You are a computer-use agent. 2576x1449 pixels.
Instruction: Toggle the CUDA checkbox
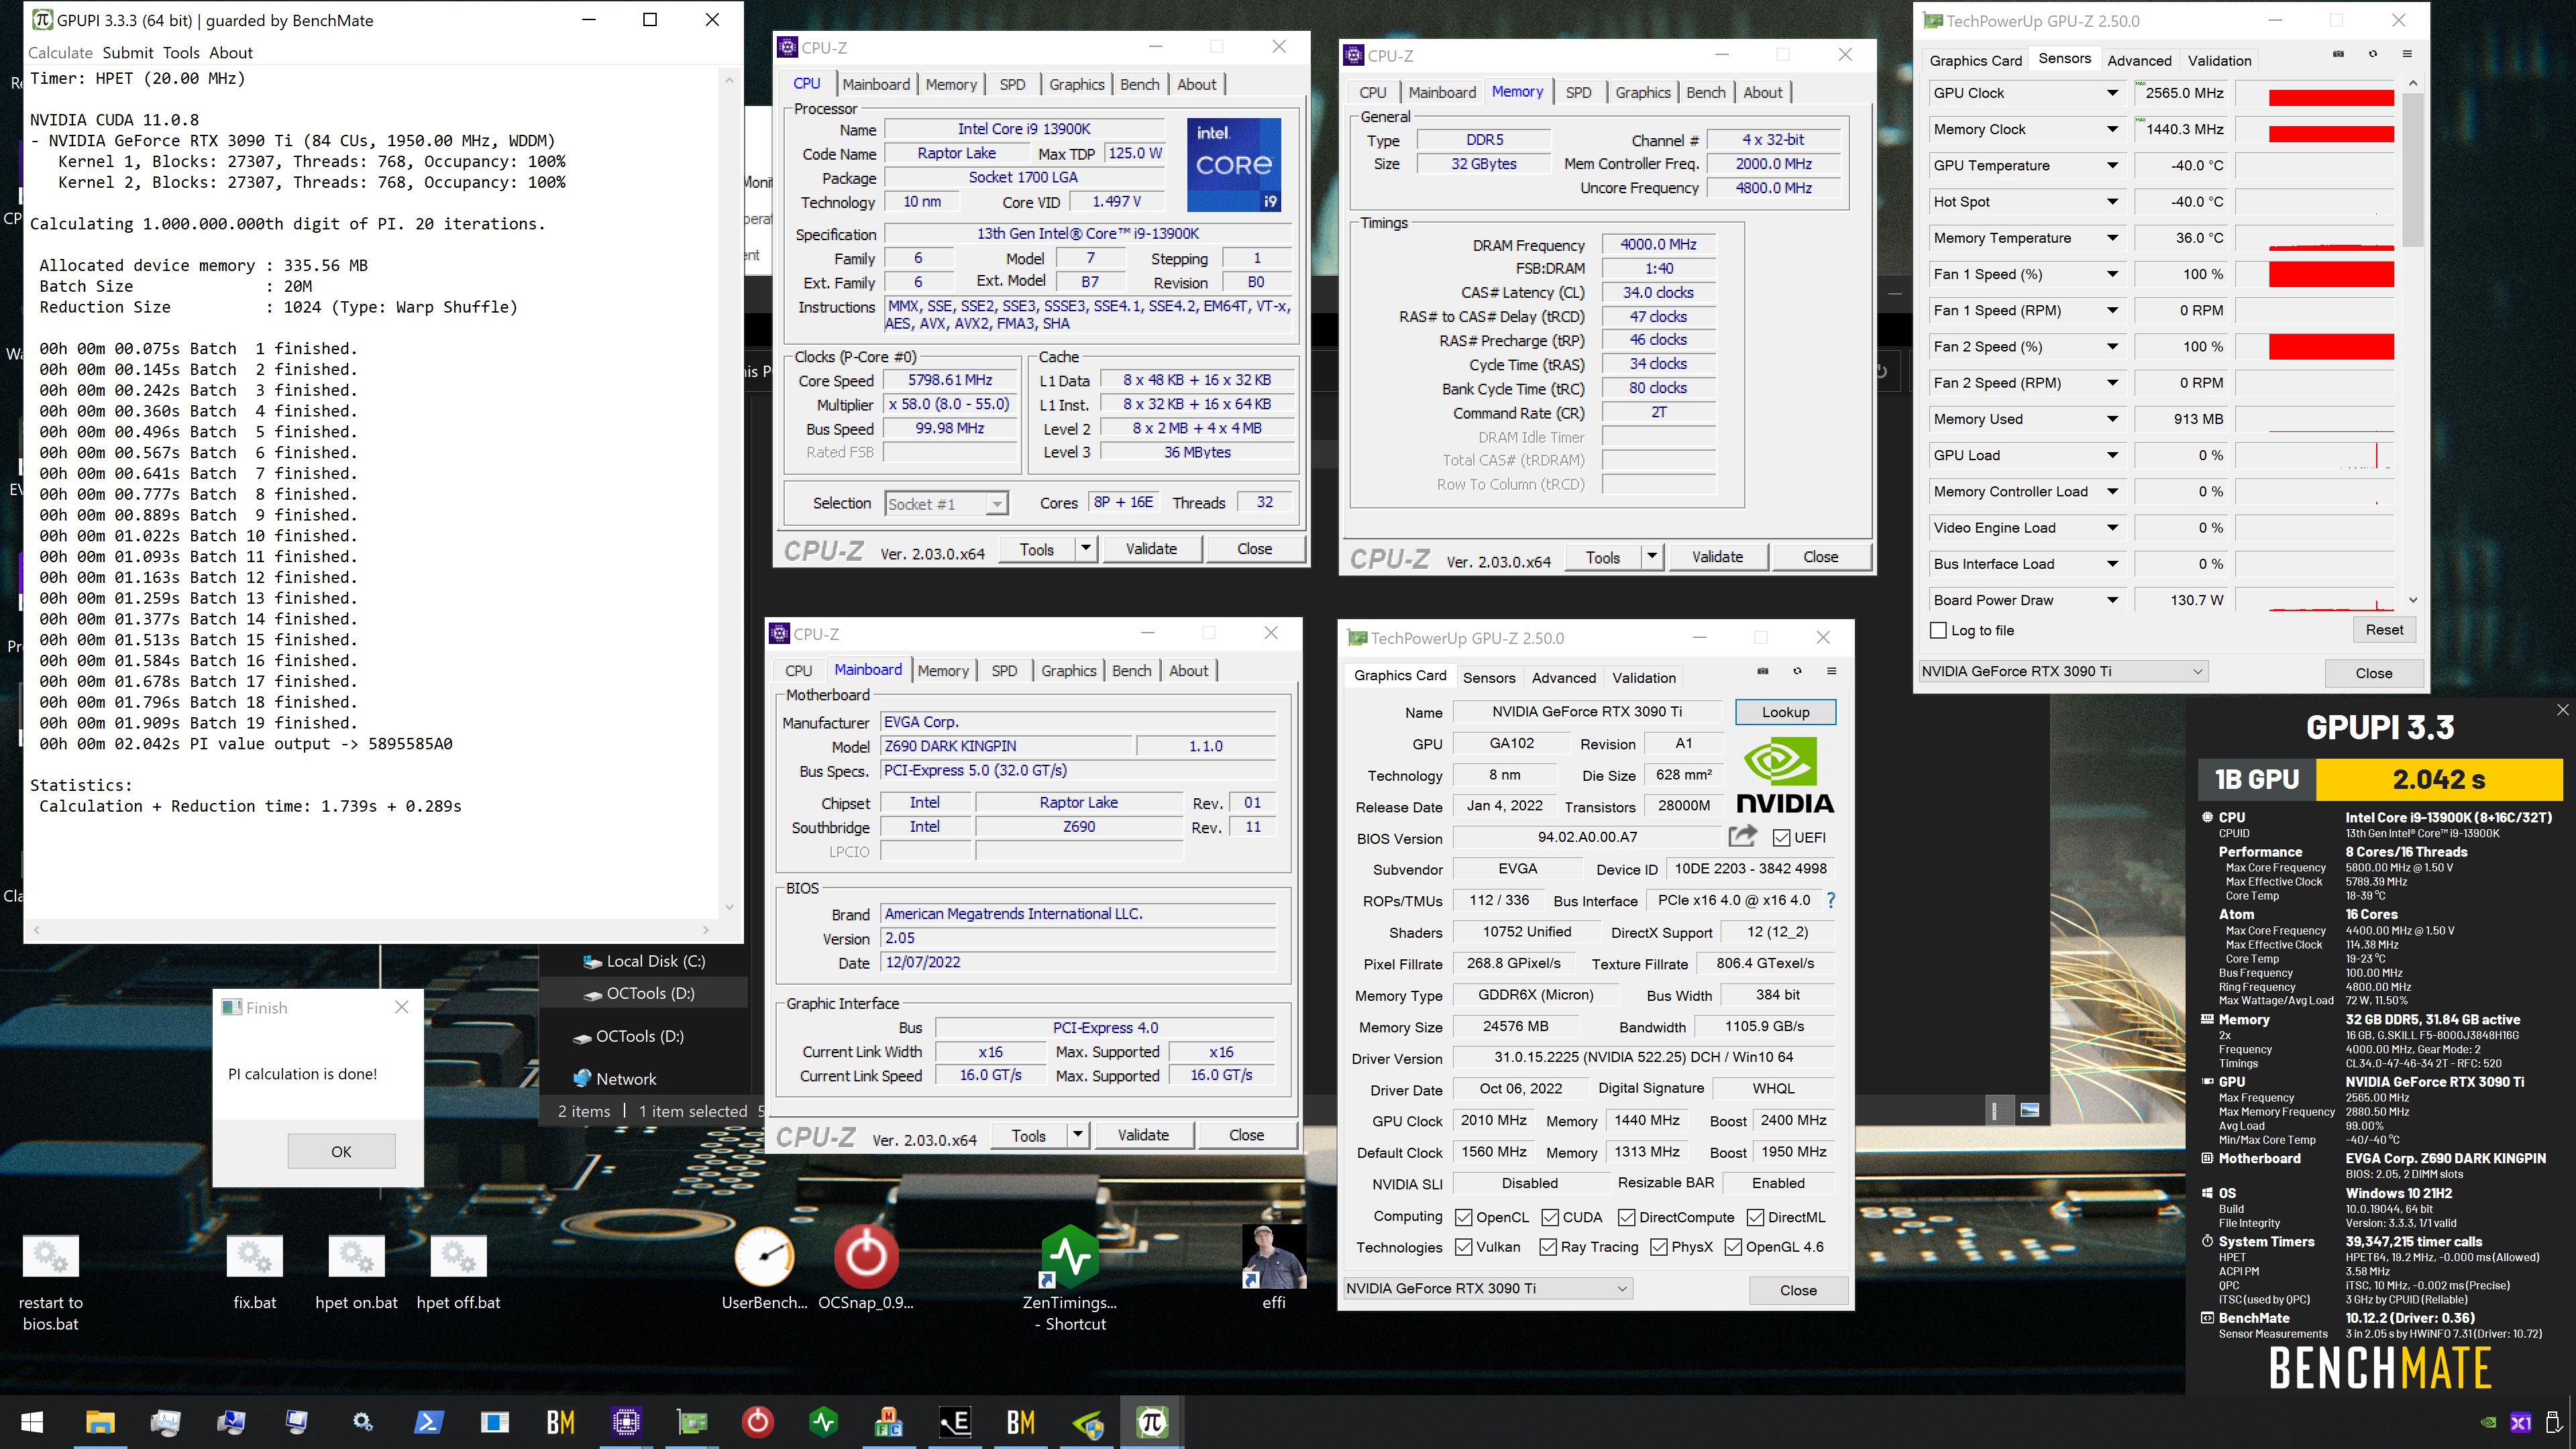(1550, 1217)
